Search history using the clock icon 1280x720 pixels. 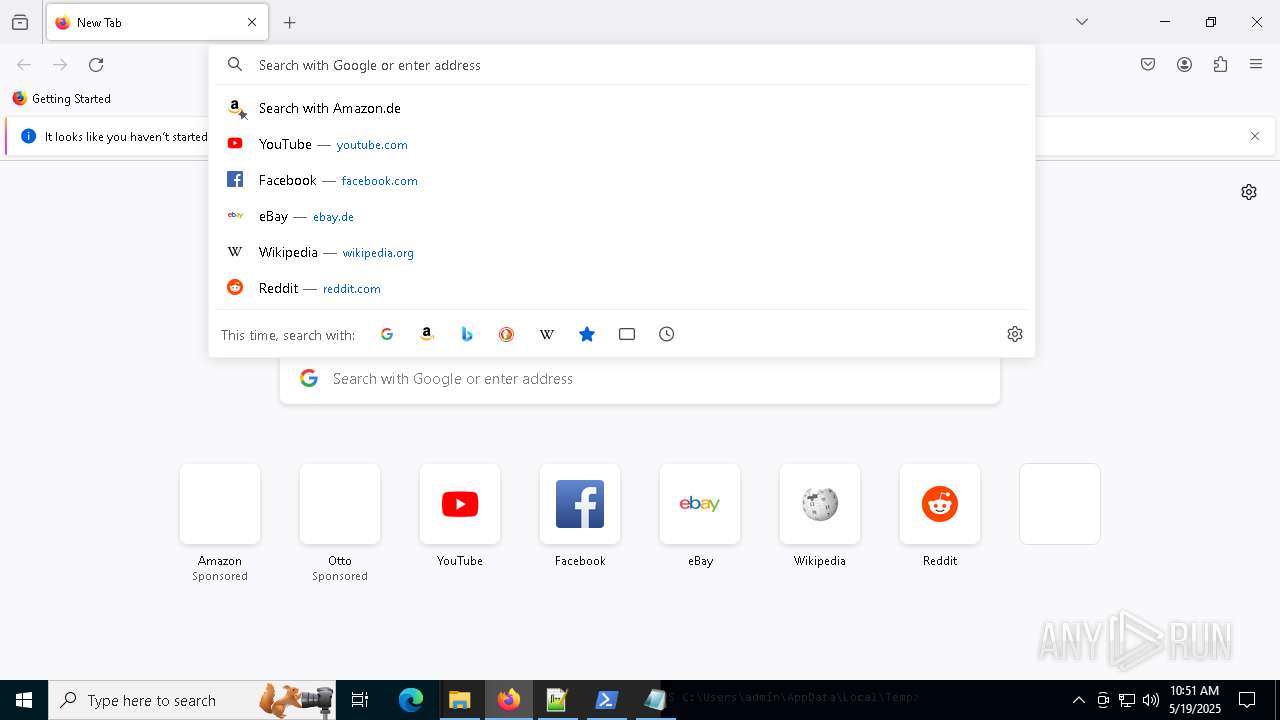[667, 334]
